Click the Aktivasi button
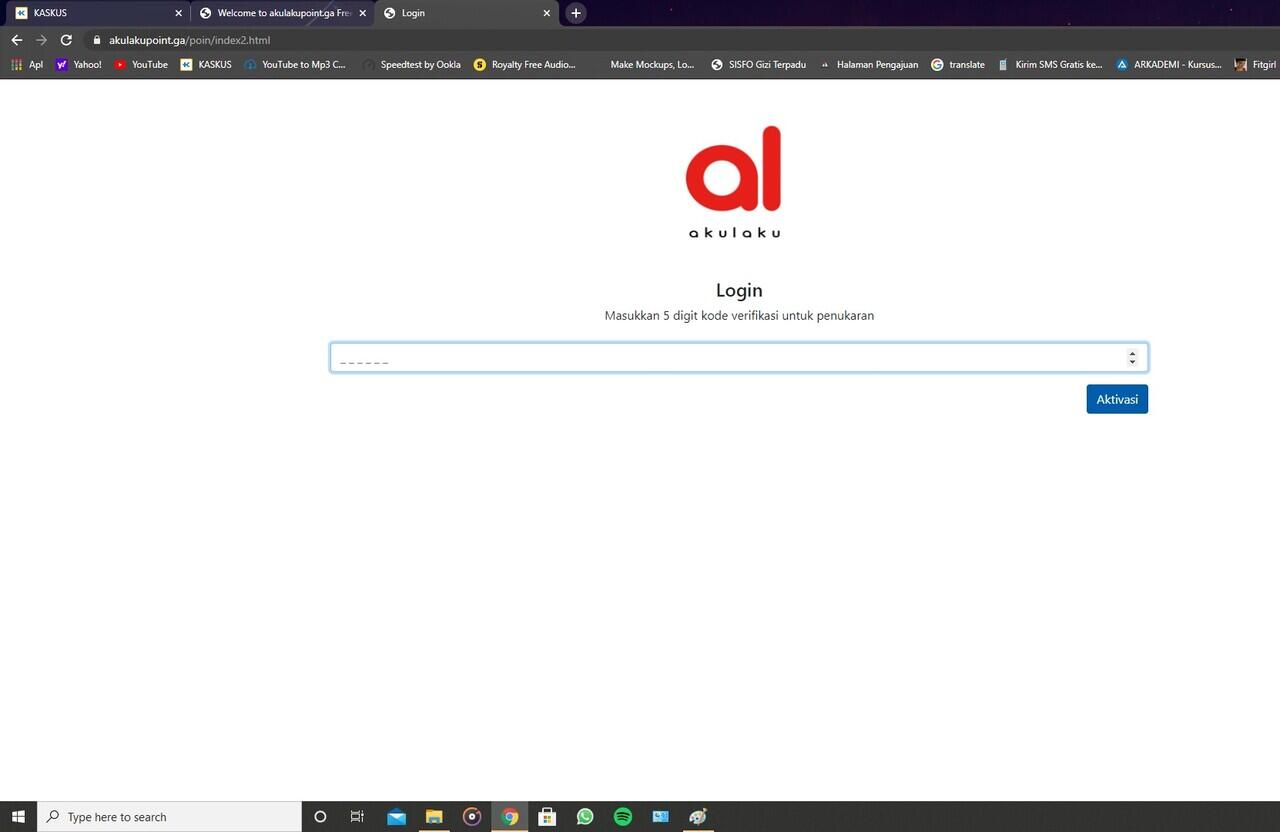Screen dimensions: 1280x832 pos(1117,399)
